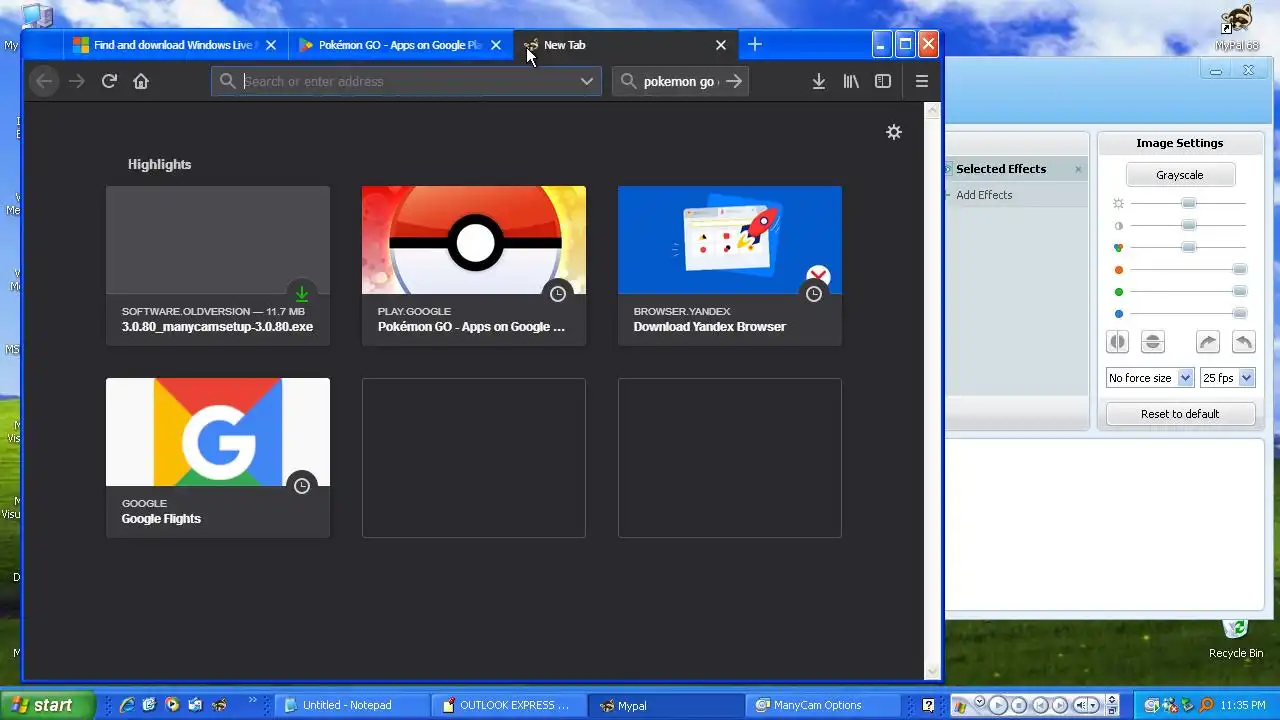
Task: Click the media player stop button in taskbar
Action: click(1019, 706)
